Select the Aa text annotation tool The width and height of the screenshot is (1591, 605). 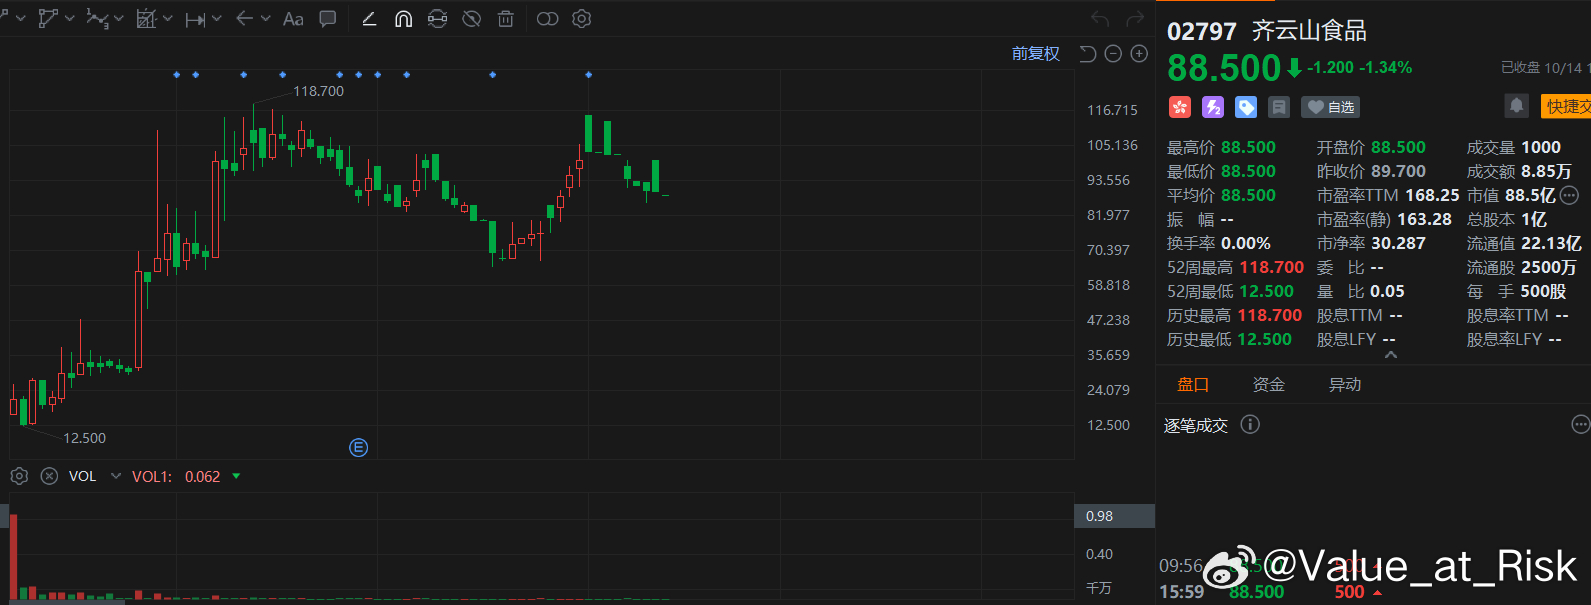(293, 18)
